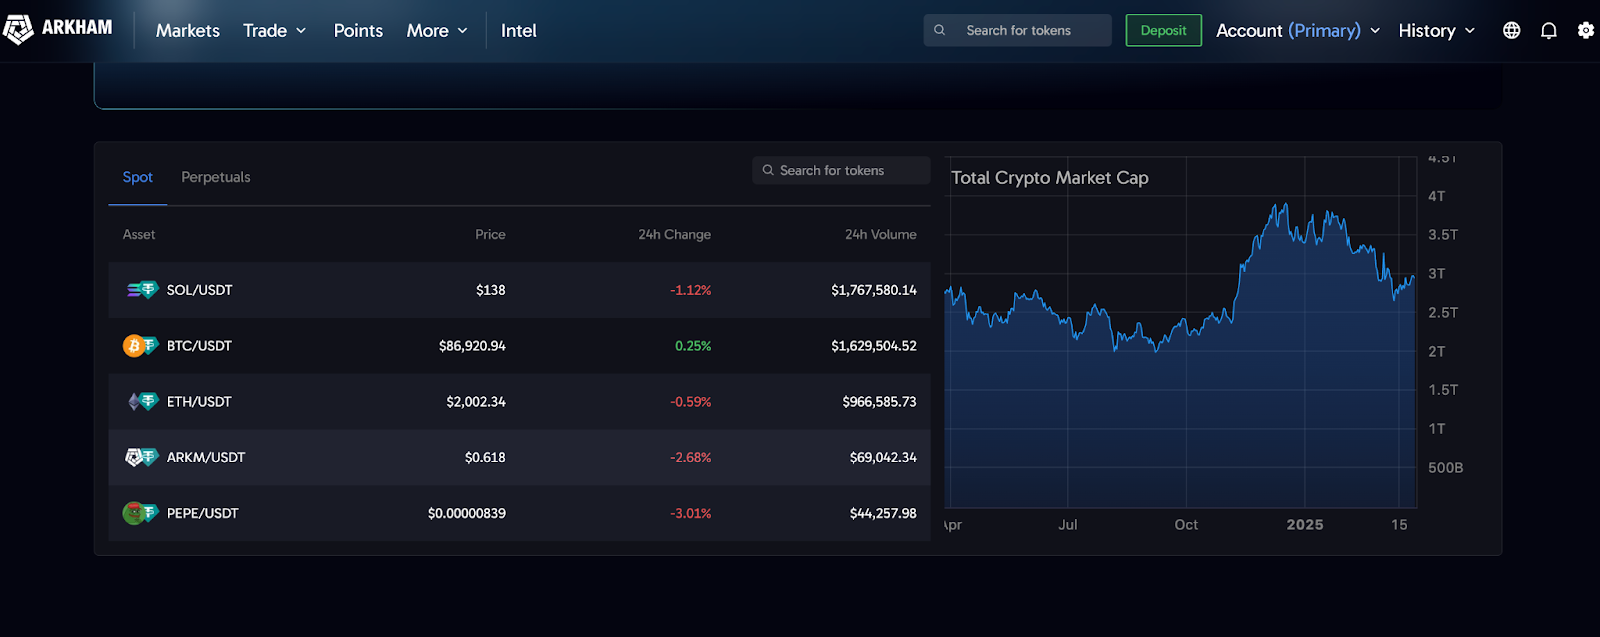This screenshot has width=1600, height=637.
Task: Expand the Trade dropdown menu
Action: tap(274, 31)
